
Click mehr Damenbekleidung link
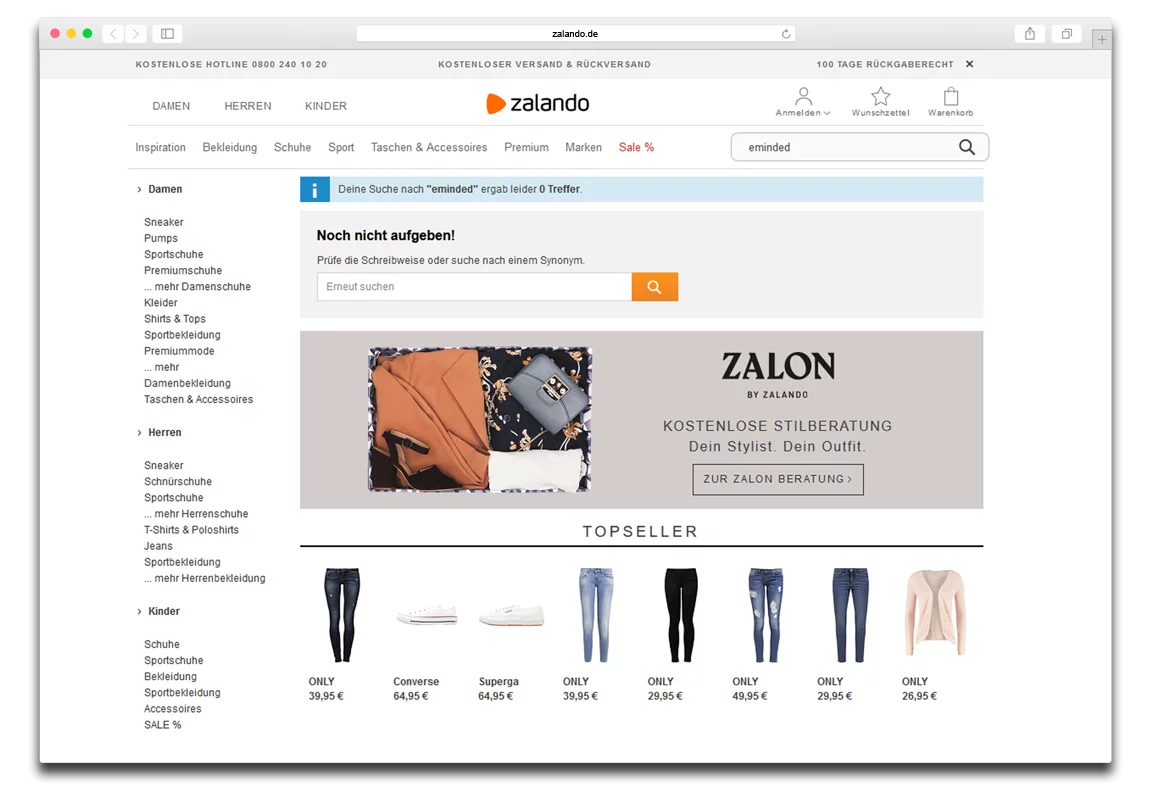click(187, 375)
